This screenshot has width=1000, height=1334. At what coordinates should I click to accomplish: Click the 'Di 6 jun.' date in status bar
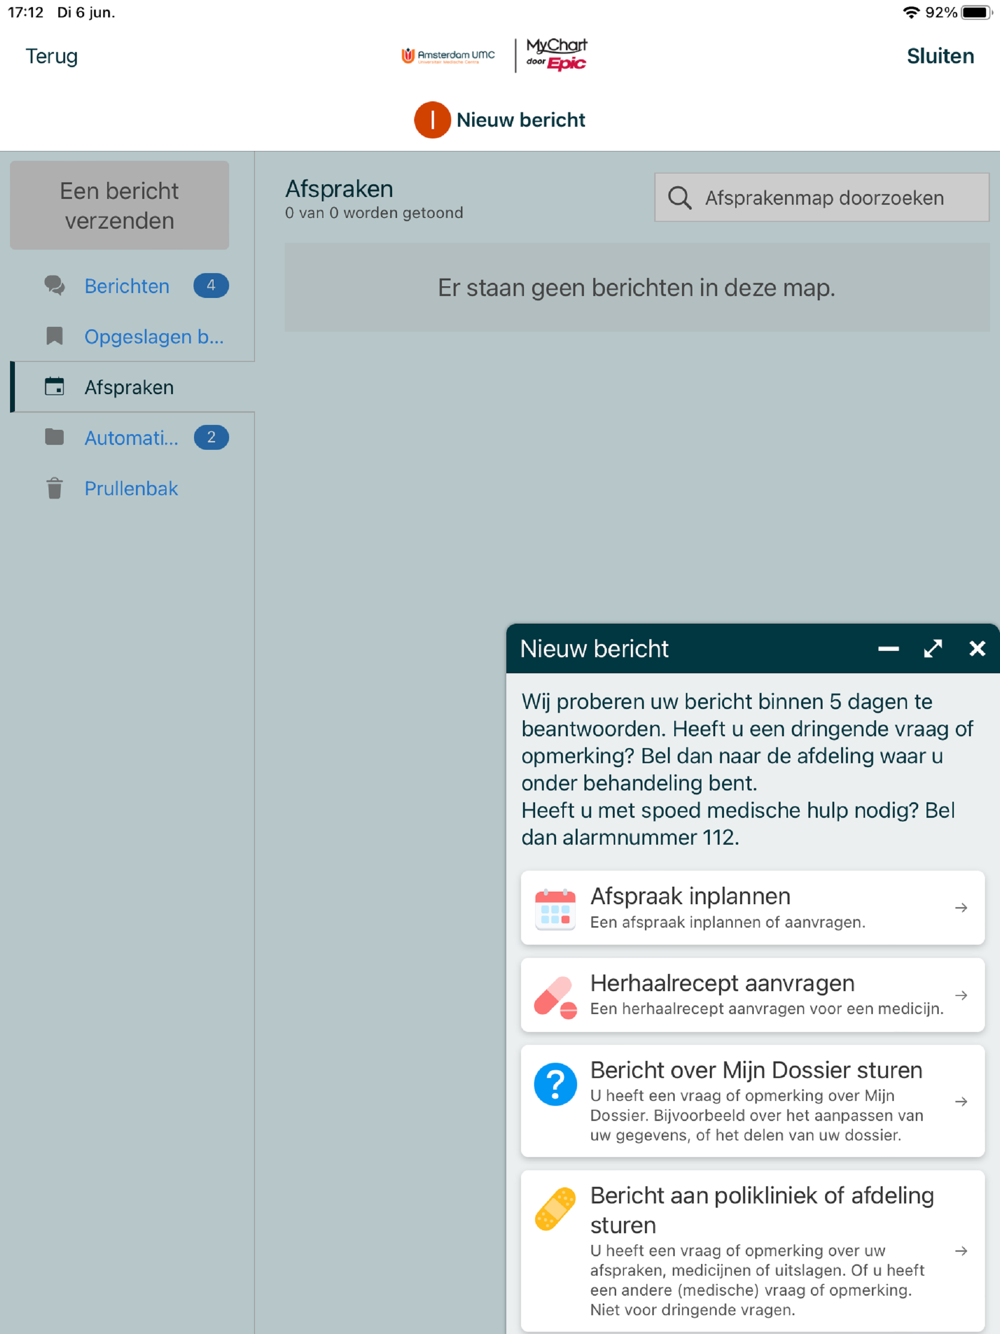pyautogui.click(x=86, y=13)
